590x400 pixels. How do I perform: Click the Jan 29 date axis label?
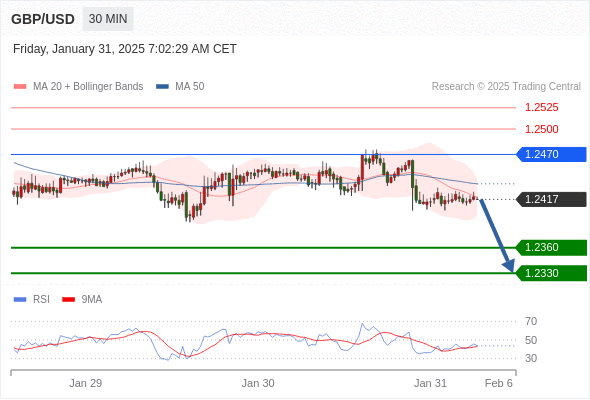point(85,383)
